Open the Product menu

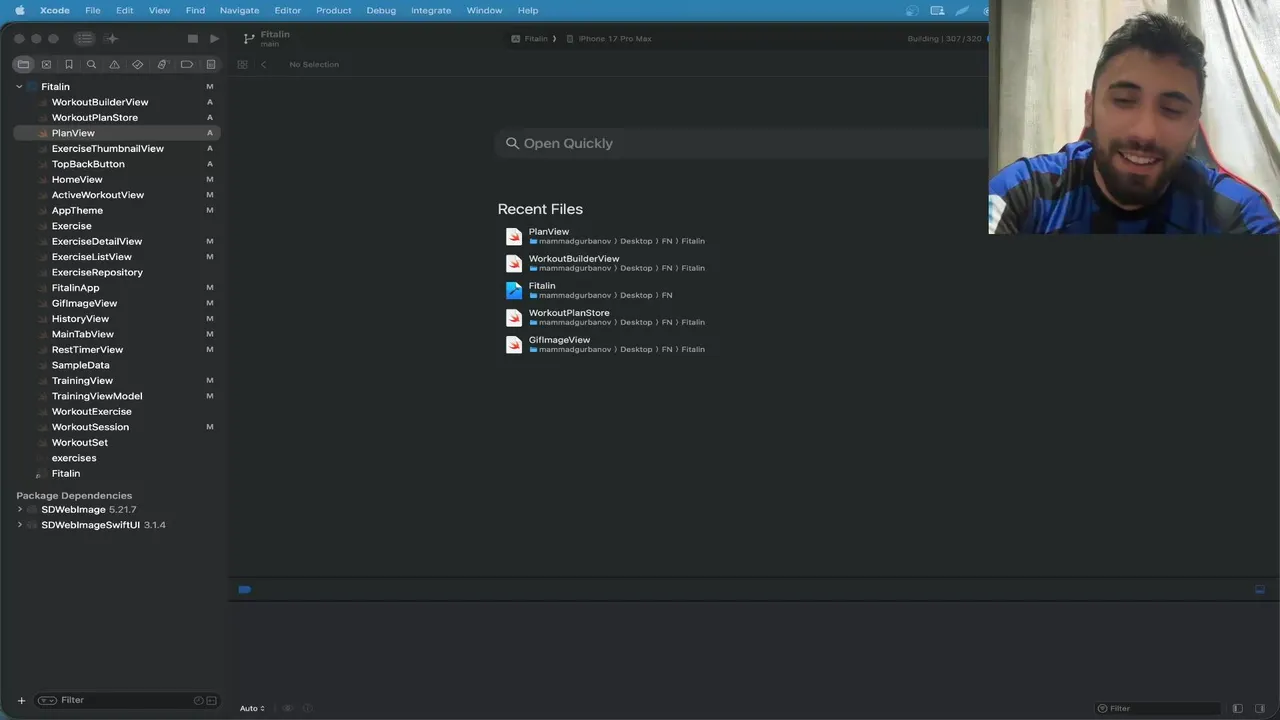(333, 10)
